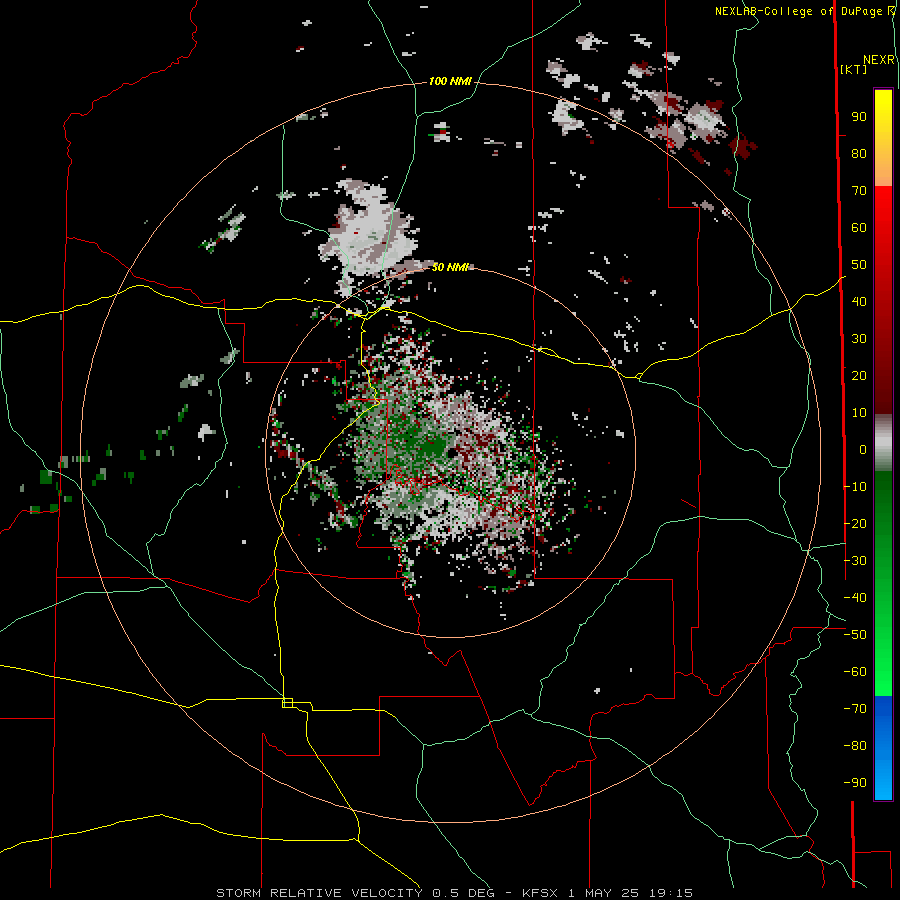Viewport: 900px width, 900px height.
Task: Click the -10 value on the velocity scale
Action: [x=855, y=487]
